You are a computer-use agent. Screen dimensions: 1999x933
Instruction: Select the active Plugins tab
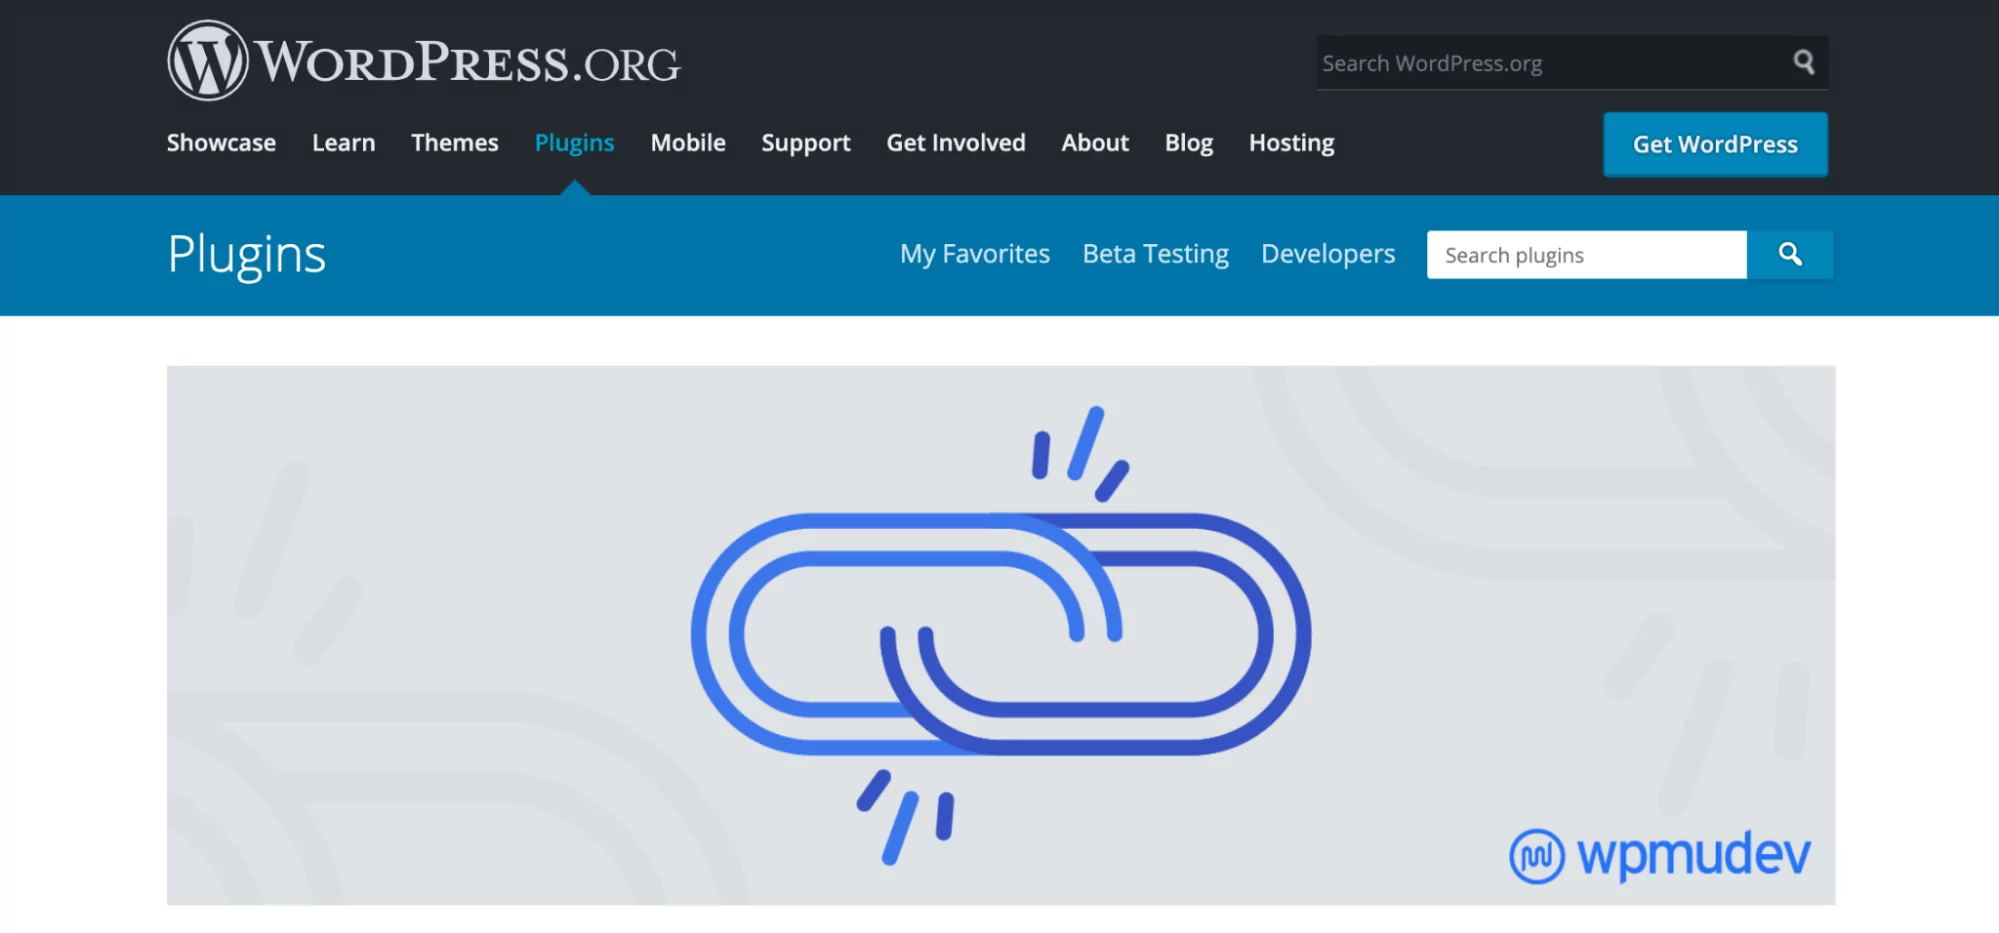(574, 143)
